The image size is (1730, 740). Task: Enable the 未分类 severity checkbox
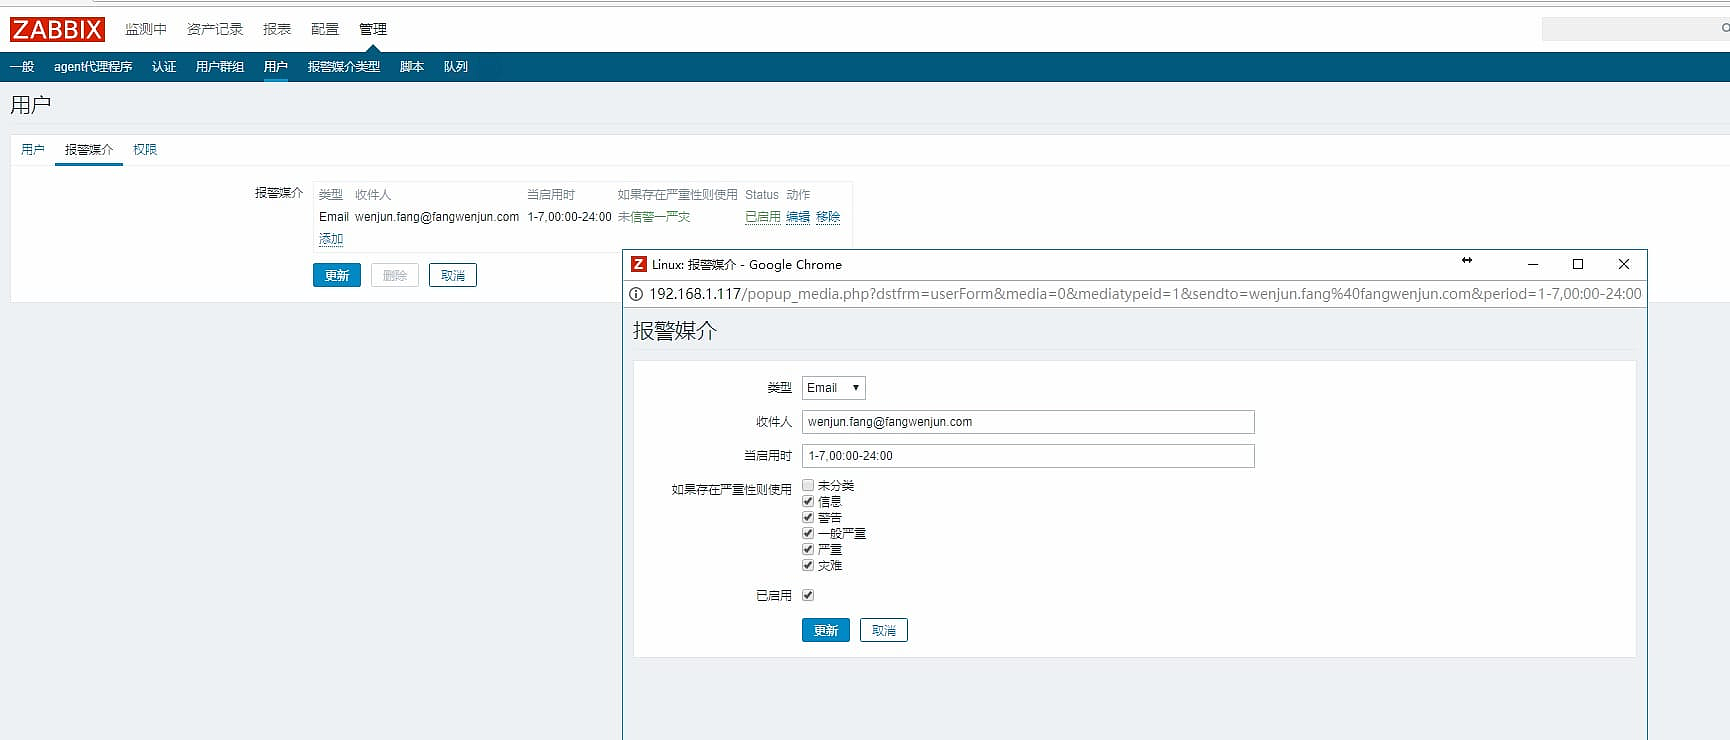tap(808, 485)
